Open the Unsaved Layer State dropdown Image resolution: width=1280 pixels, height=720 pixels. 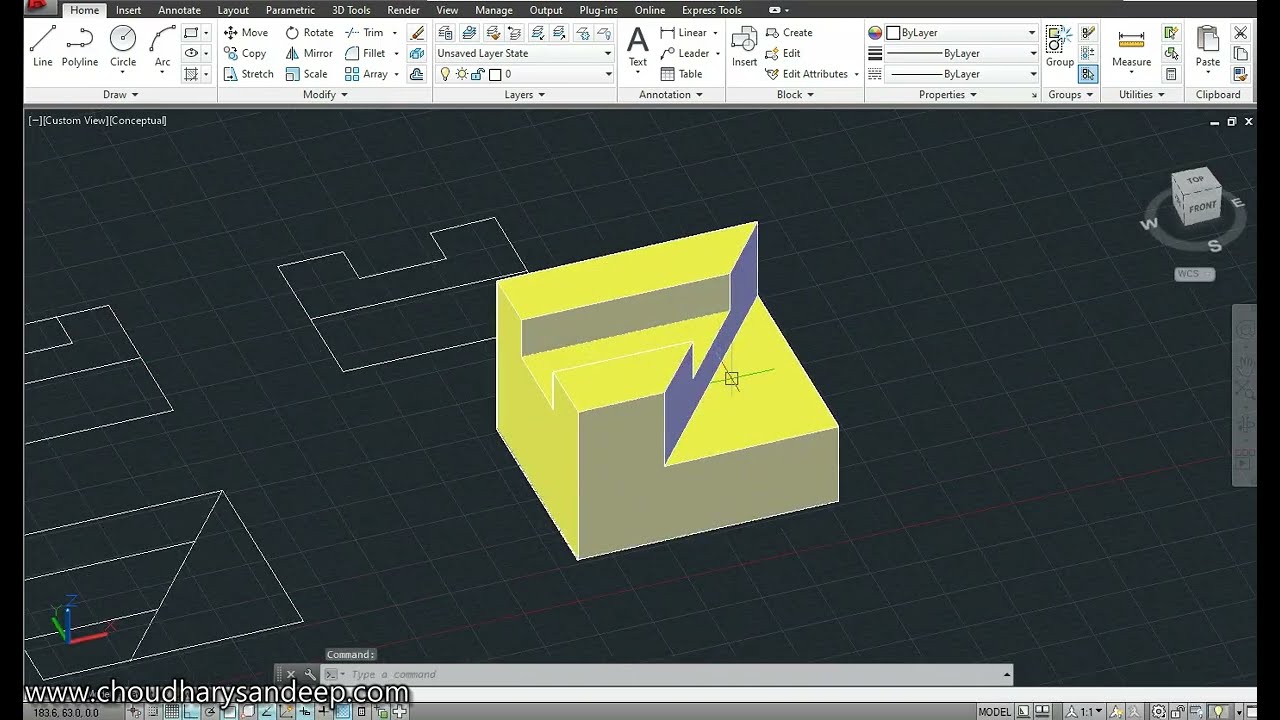(x=525, y=53)
